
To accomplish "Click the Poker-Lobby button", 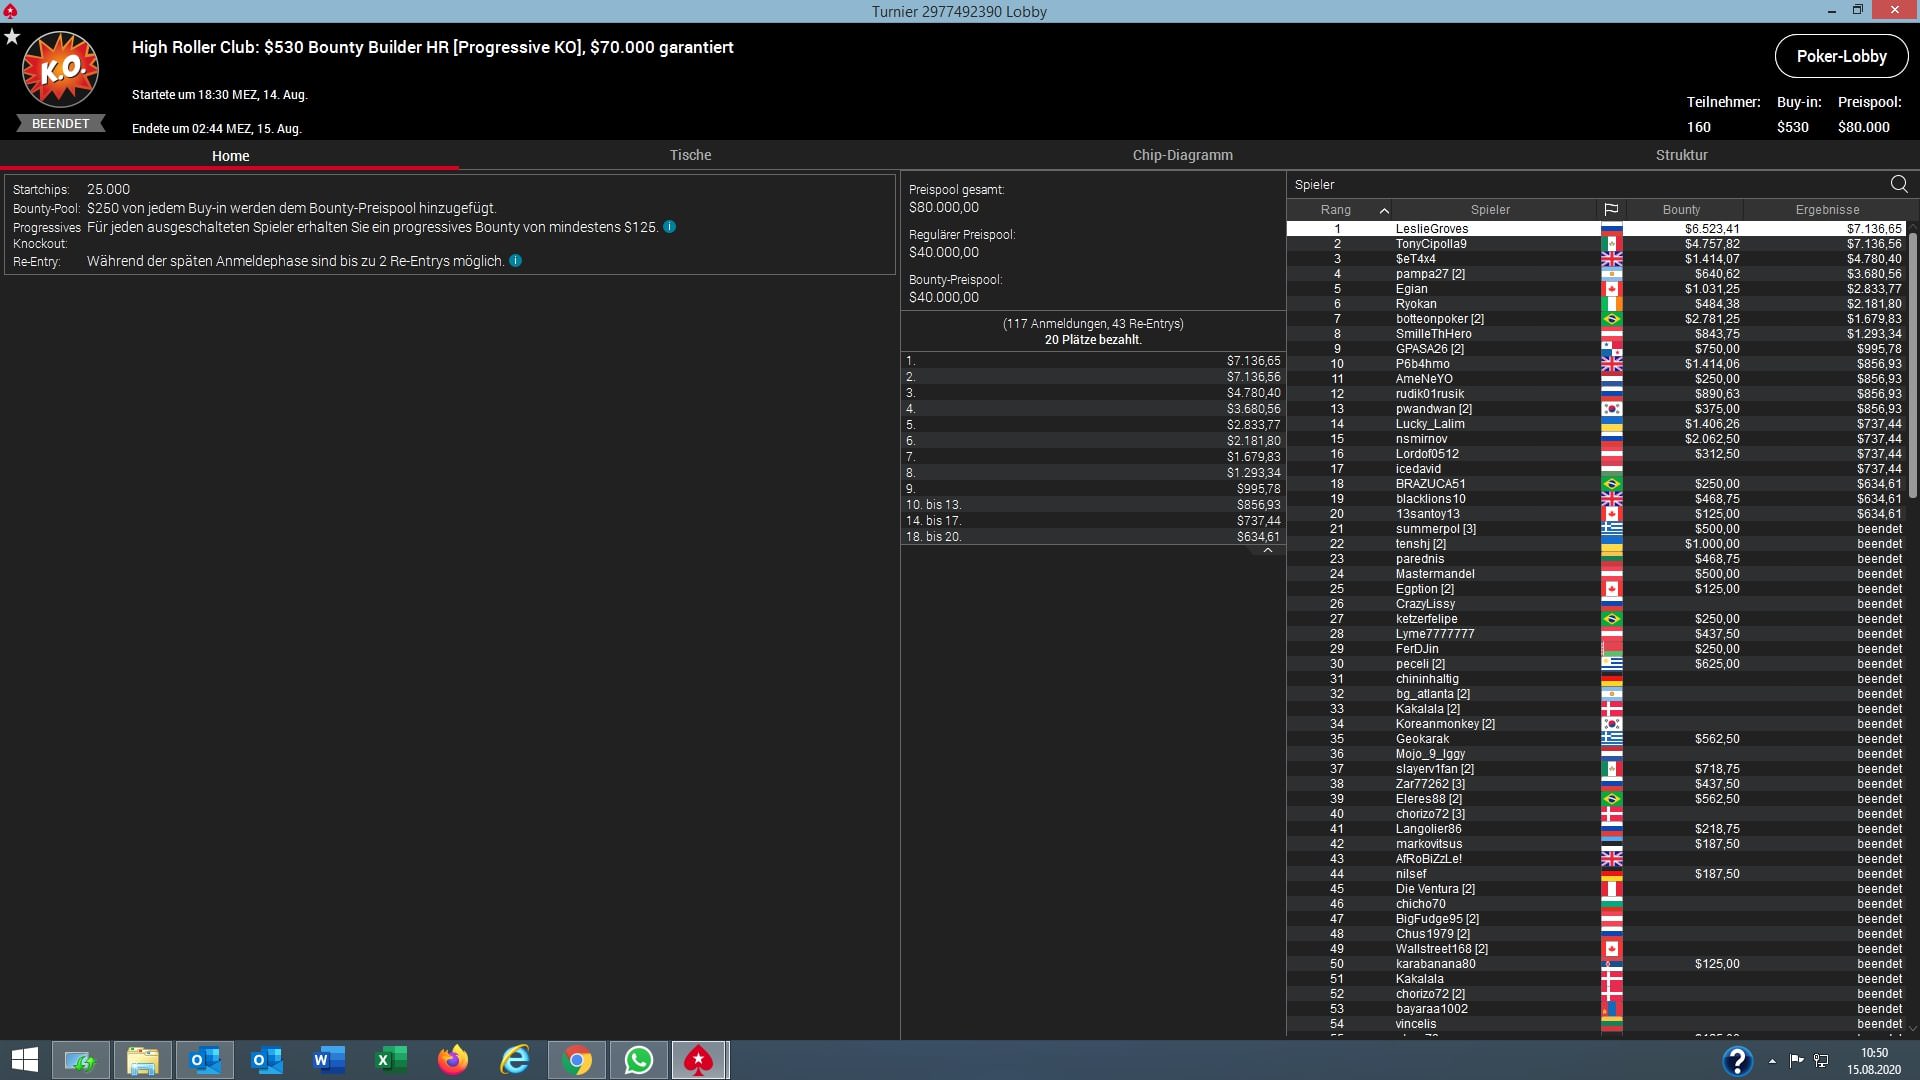I will point(1841,56).
